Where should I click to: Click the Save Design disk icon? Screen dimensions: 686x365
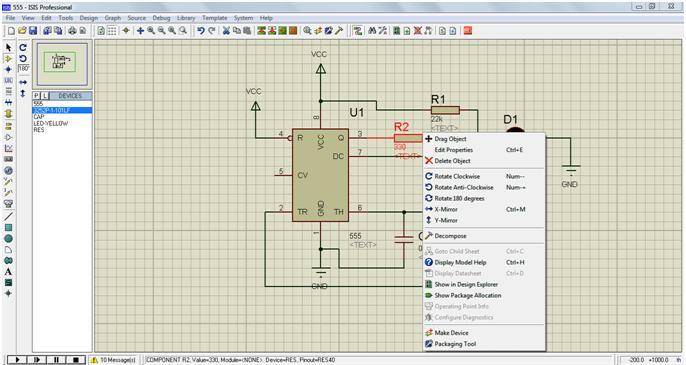33,31
